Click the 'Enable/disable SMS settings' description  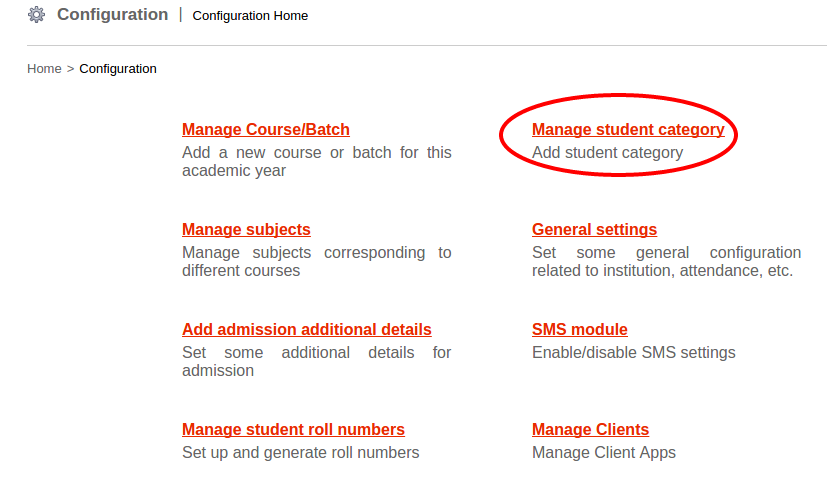point(633,353)
